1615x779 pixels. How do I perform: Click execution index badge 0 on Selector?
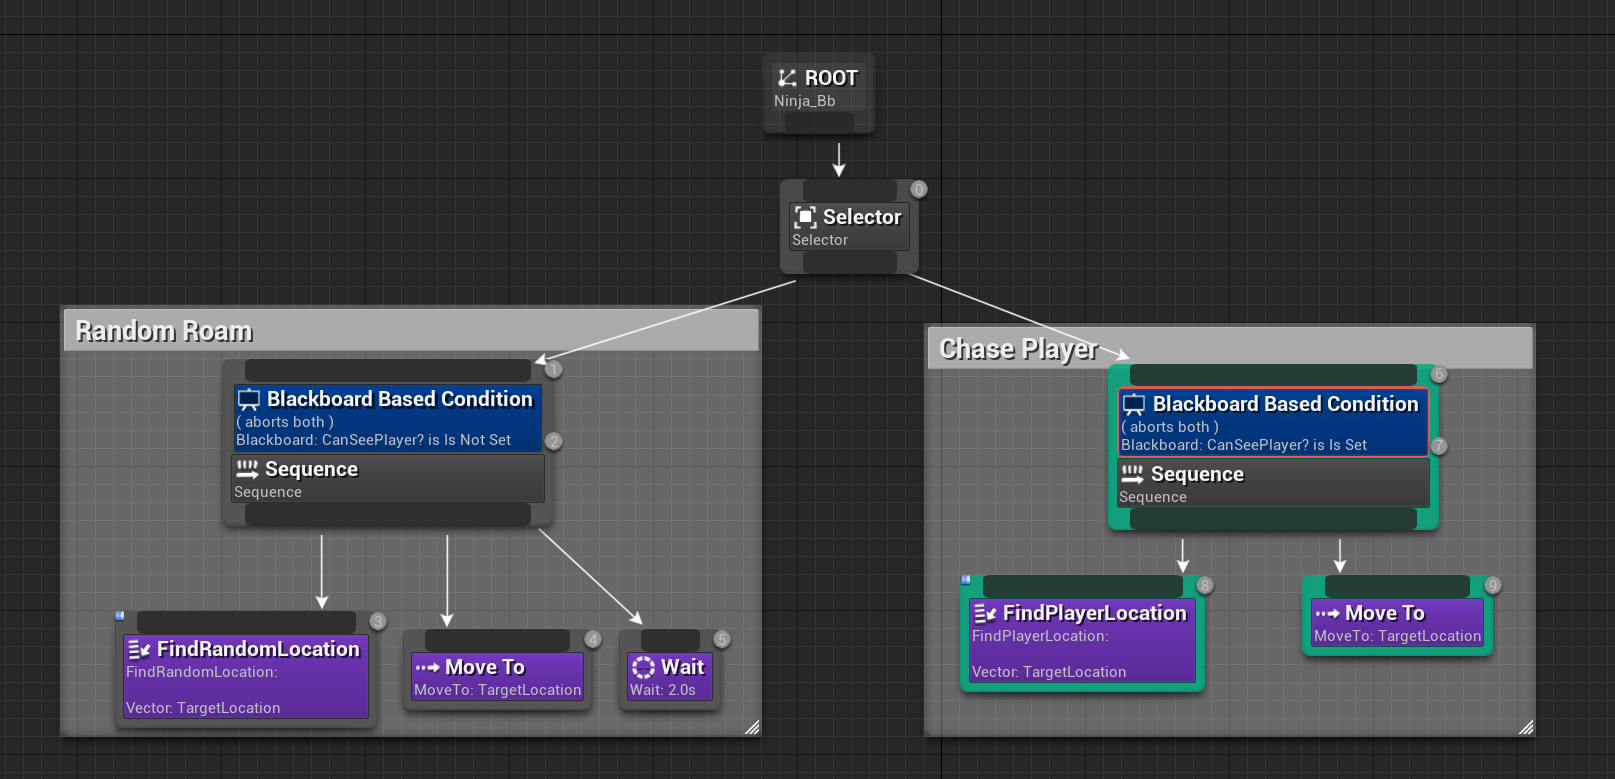tap(919, 189)
